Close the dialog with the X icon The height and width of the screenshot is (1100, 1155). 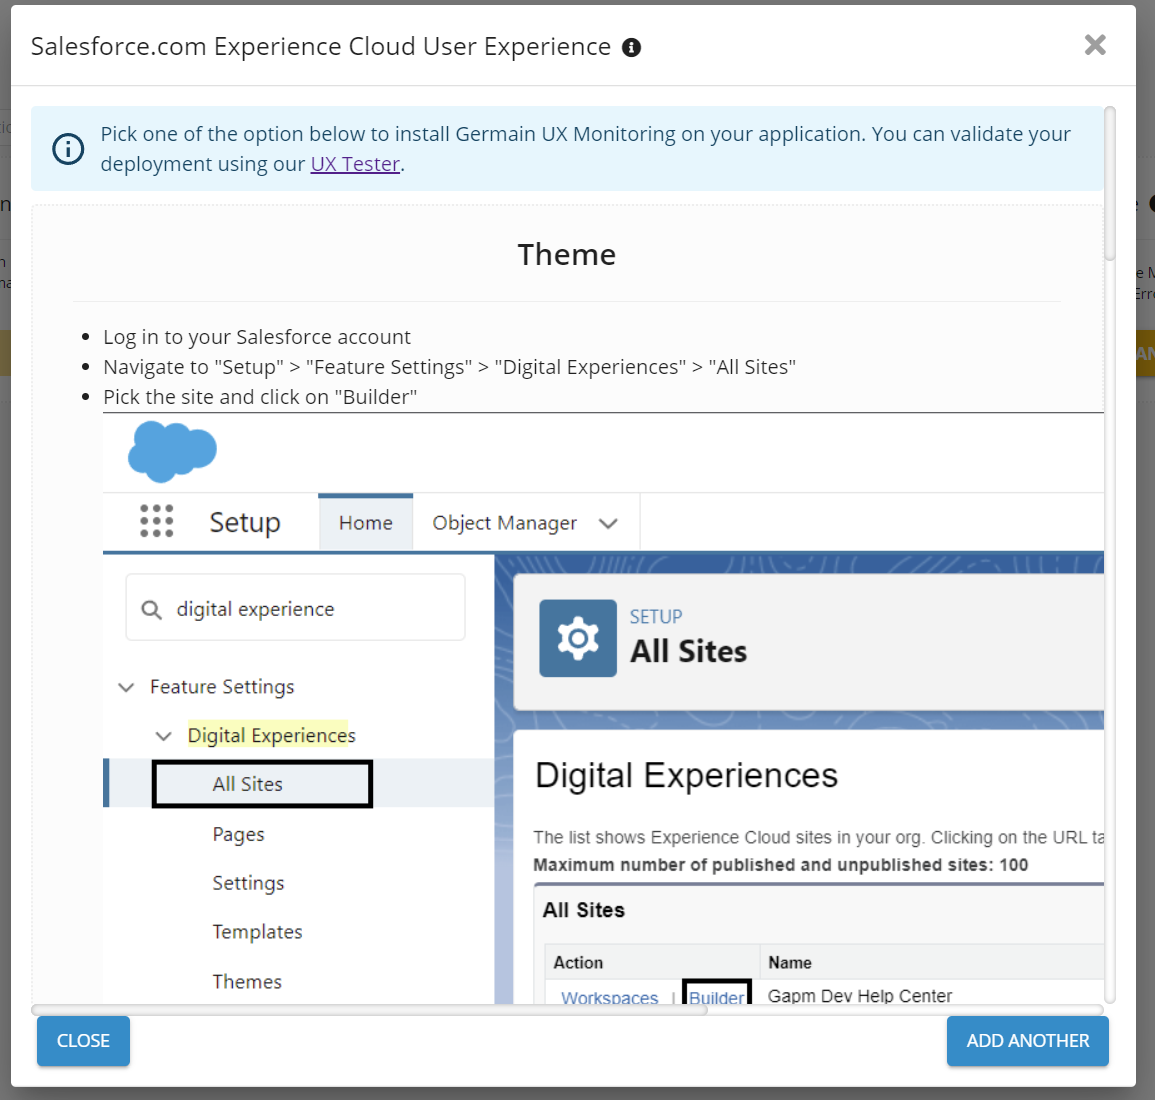(x=1095, y=45)
